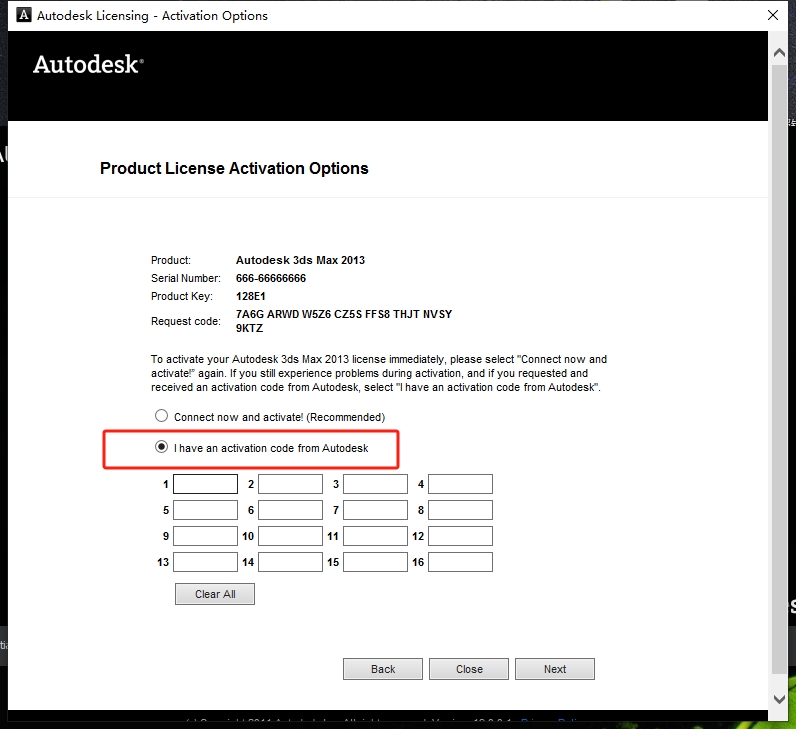Click activation code field 7
Viewport: 796px width, 729px height.
(x=375, y=510)
